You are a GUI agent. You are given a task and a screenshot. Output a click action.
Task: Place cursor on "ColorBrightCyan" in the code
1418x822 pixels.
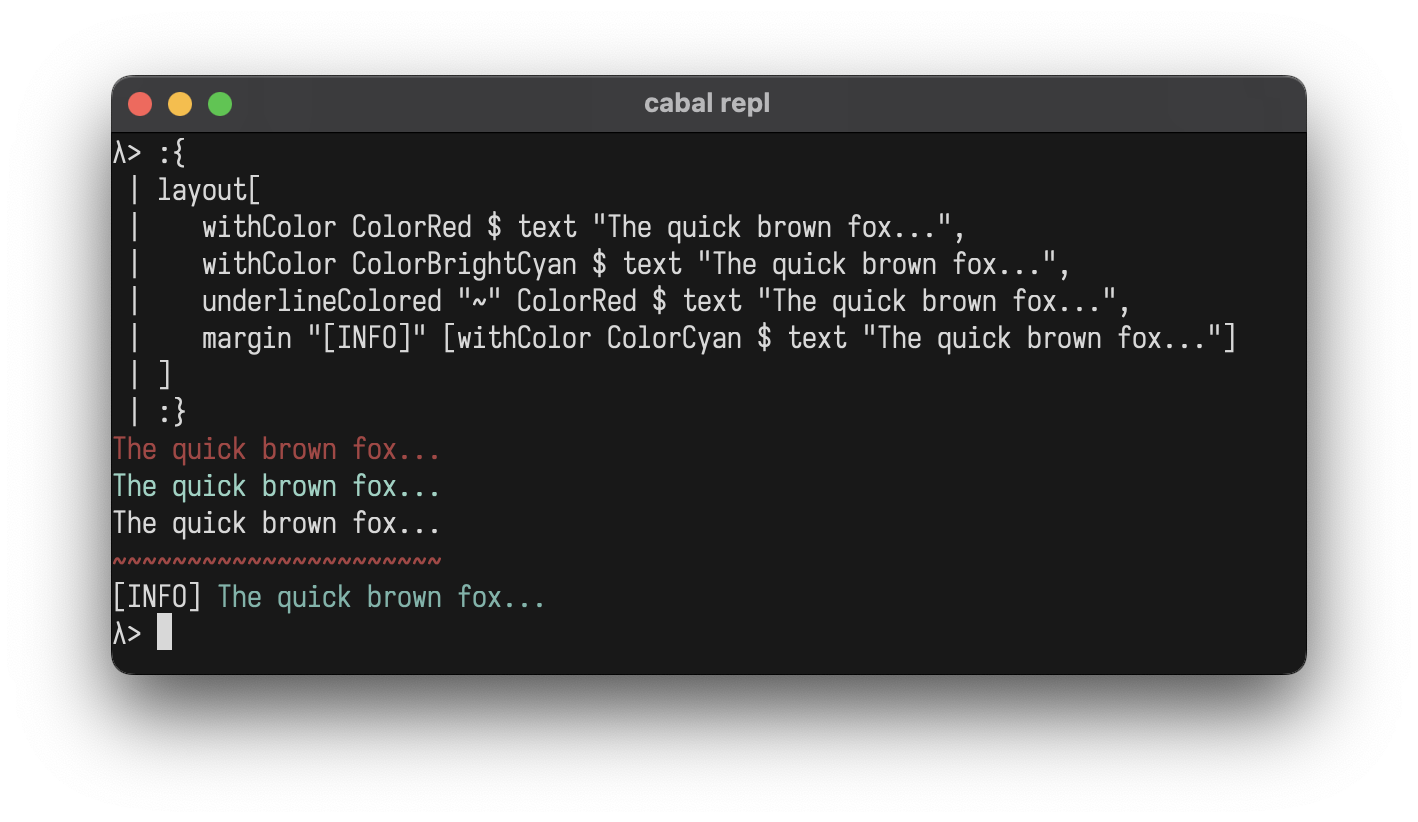point(464,264)
